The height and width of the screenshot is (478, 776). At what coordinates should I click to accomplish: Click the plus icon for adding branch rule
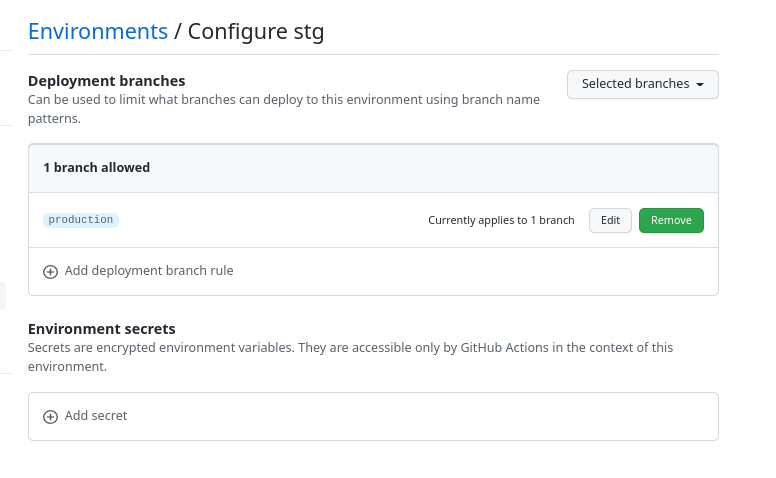[x=50, y=271]
